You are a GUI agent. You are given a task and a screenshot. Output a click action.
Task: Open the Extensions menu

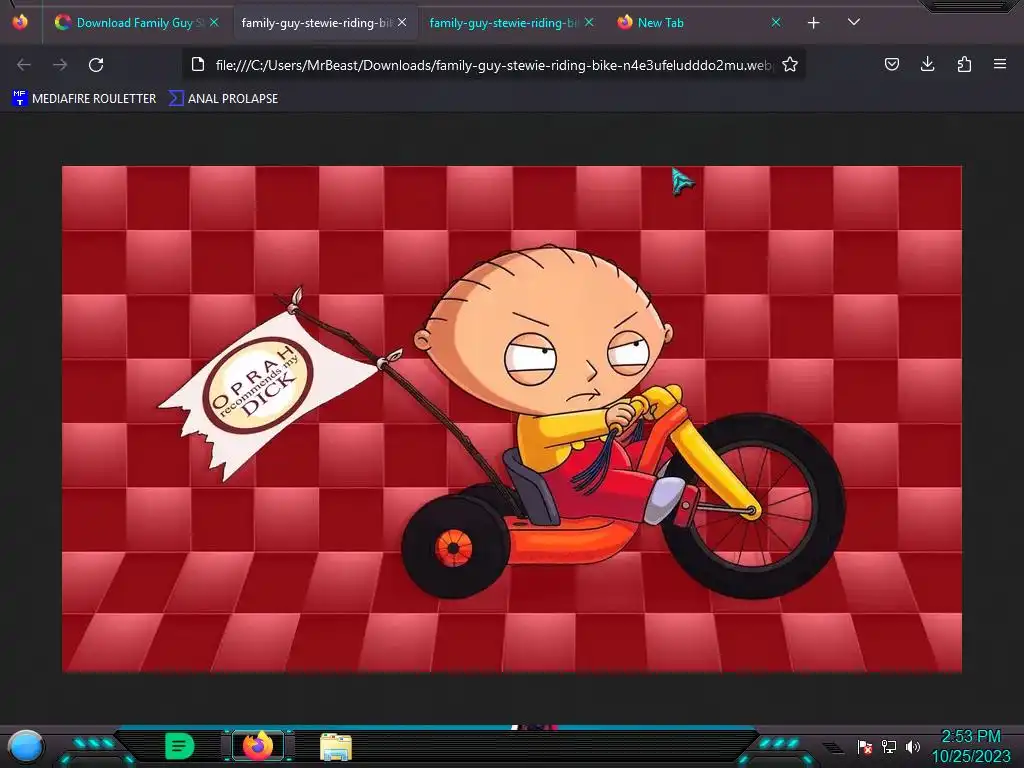[x=964, y=64]
